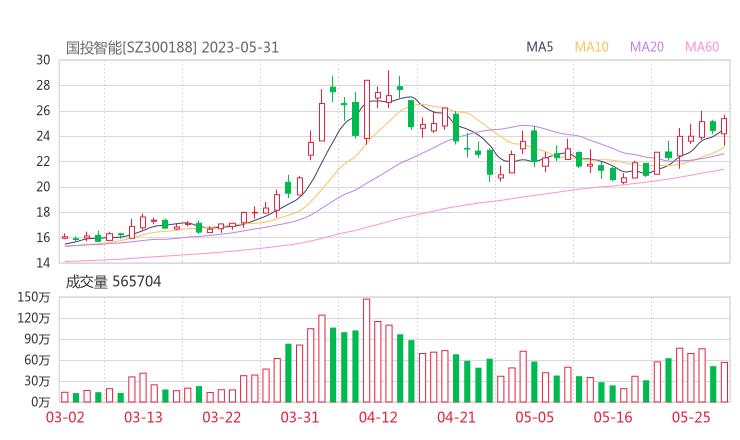Image resolution: width=740 pixels, height=440 pixels.
Task: Click the 05-16 date axis label
Action: coord(613,417)
